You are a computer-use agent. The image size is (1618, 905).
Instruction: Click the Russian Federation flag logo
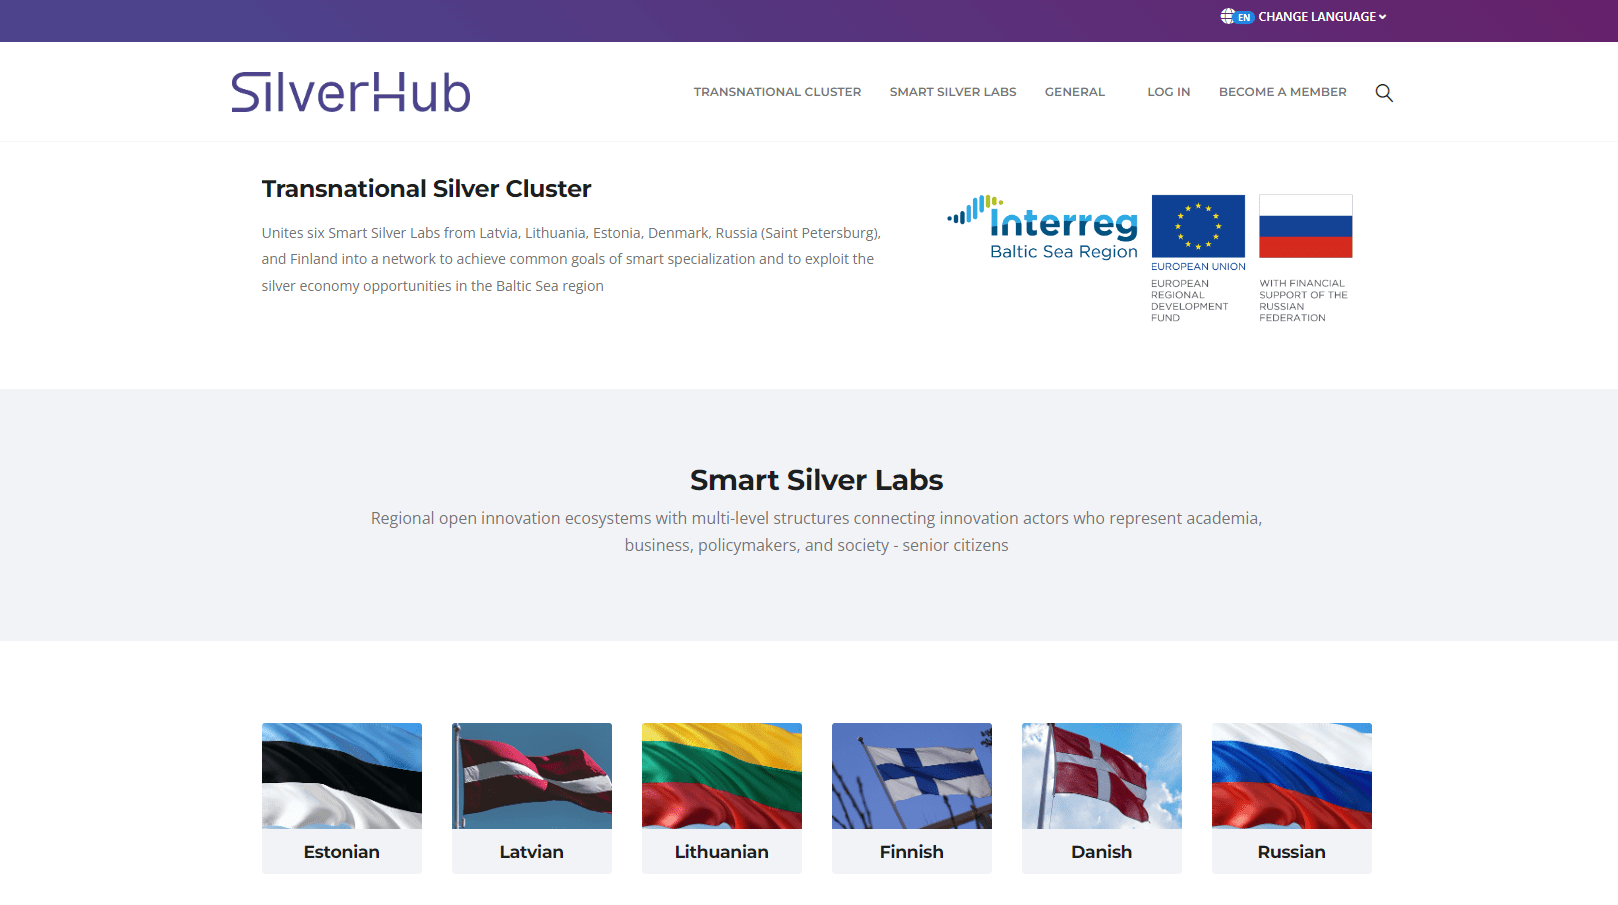point(1305,226)
